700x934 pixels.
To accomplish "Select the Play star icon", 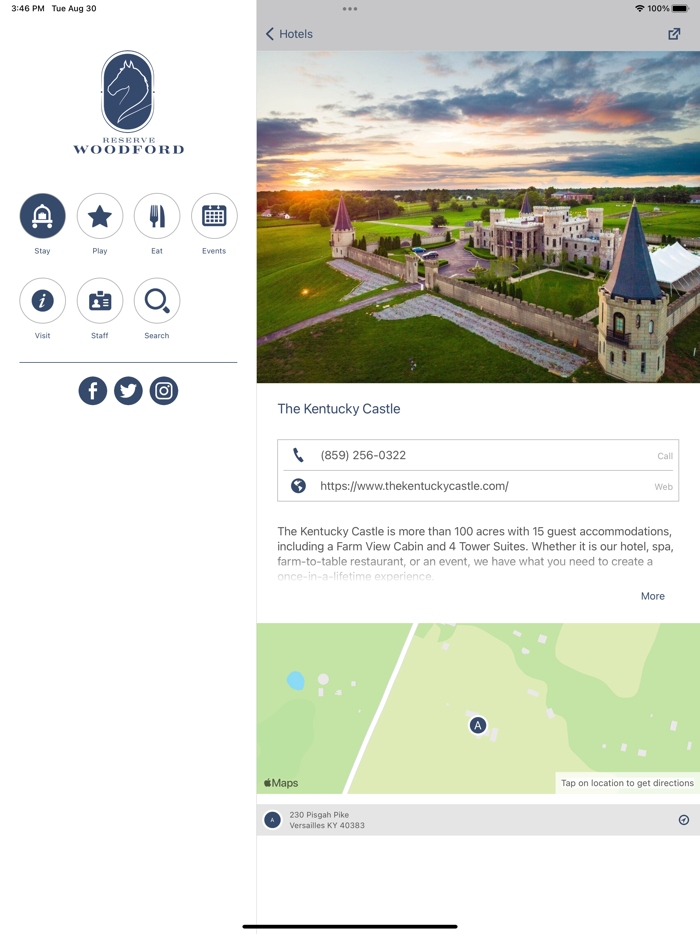I will point(99,216).
